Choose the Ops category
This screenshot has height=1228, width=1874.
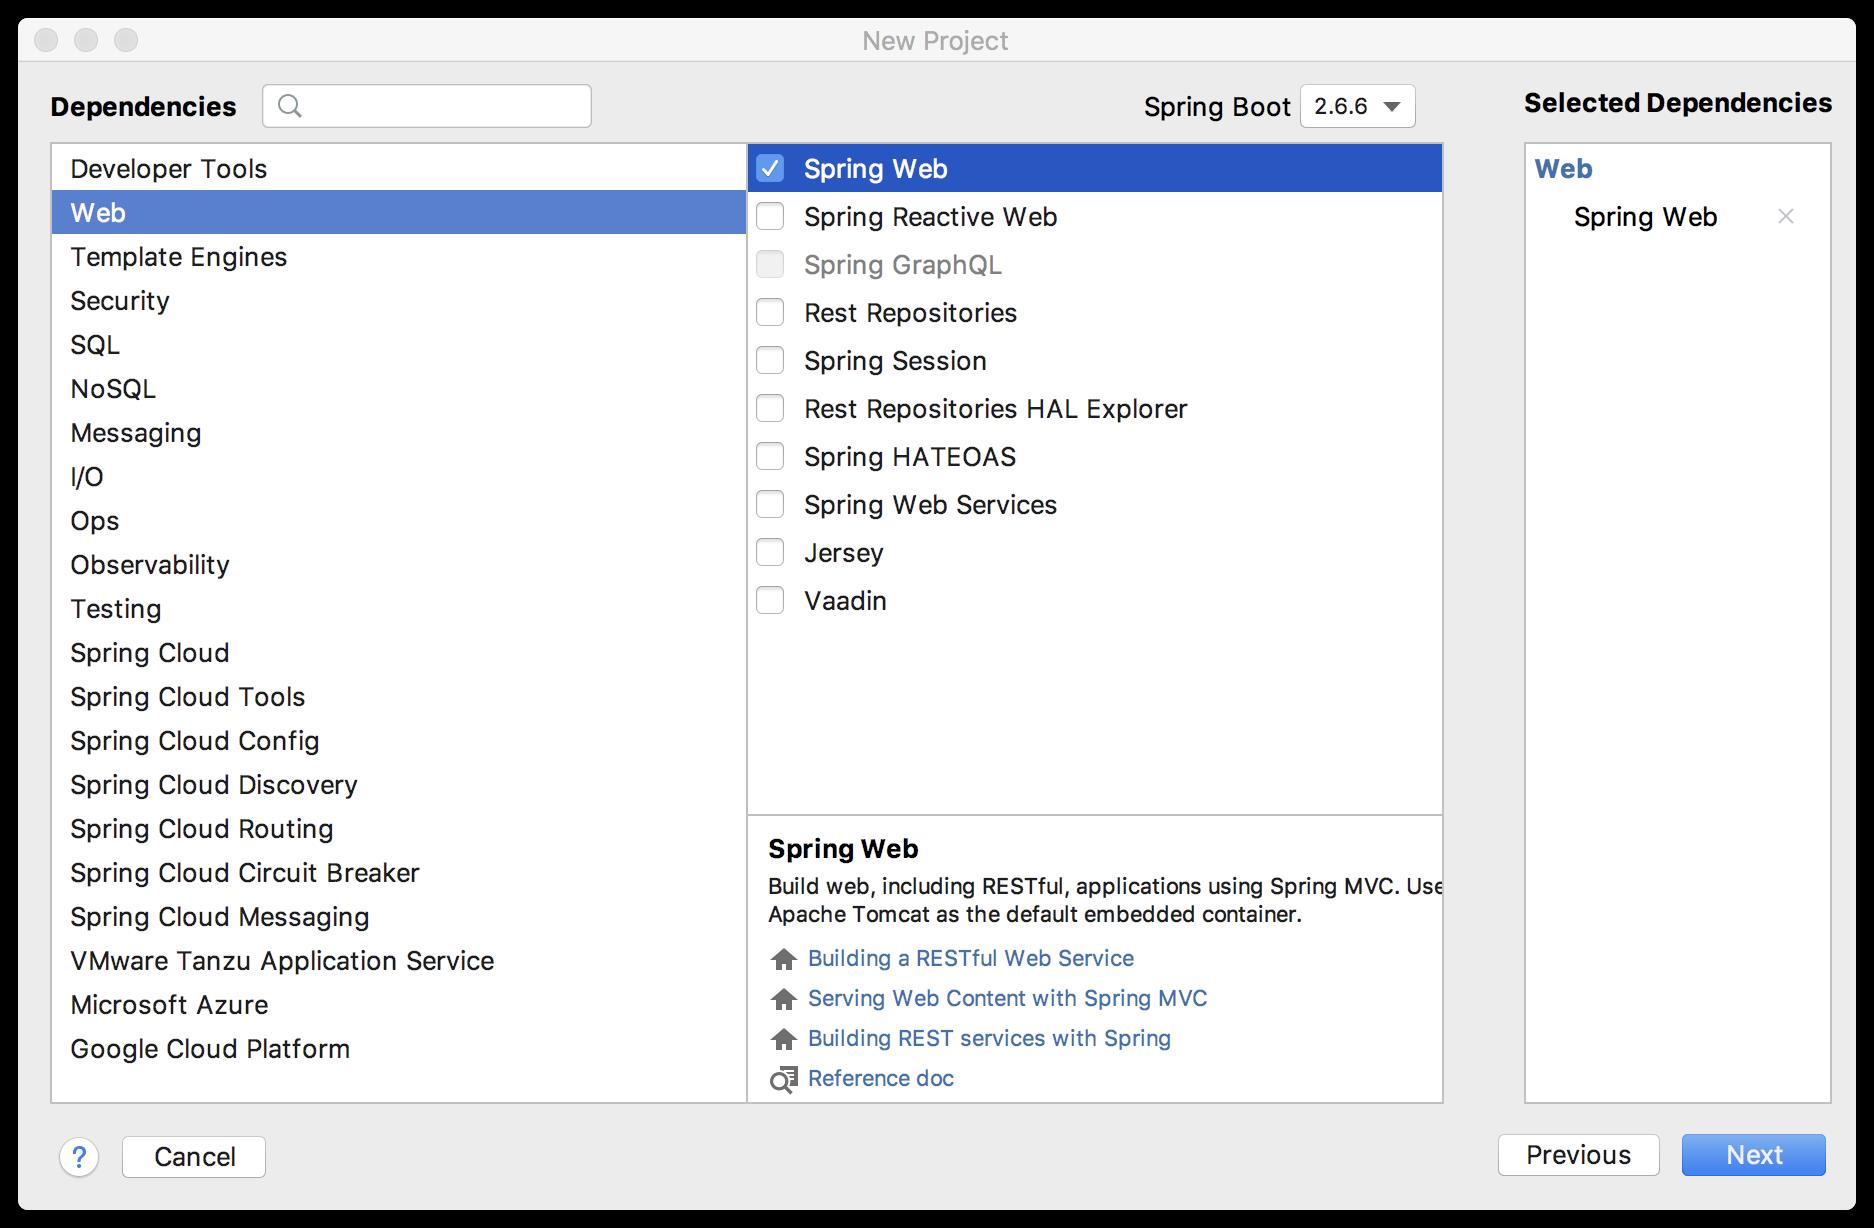(399, 521)
